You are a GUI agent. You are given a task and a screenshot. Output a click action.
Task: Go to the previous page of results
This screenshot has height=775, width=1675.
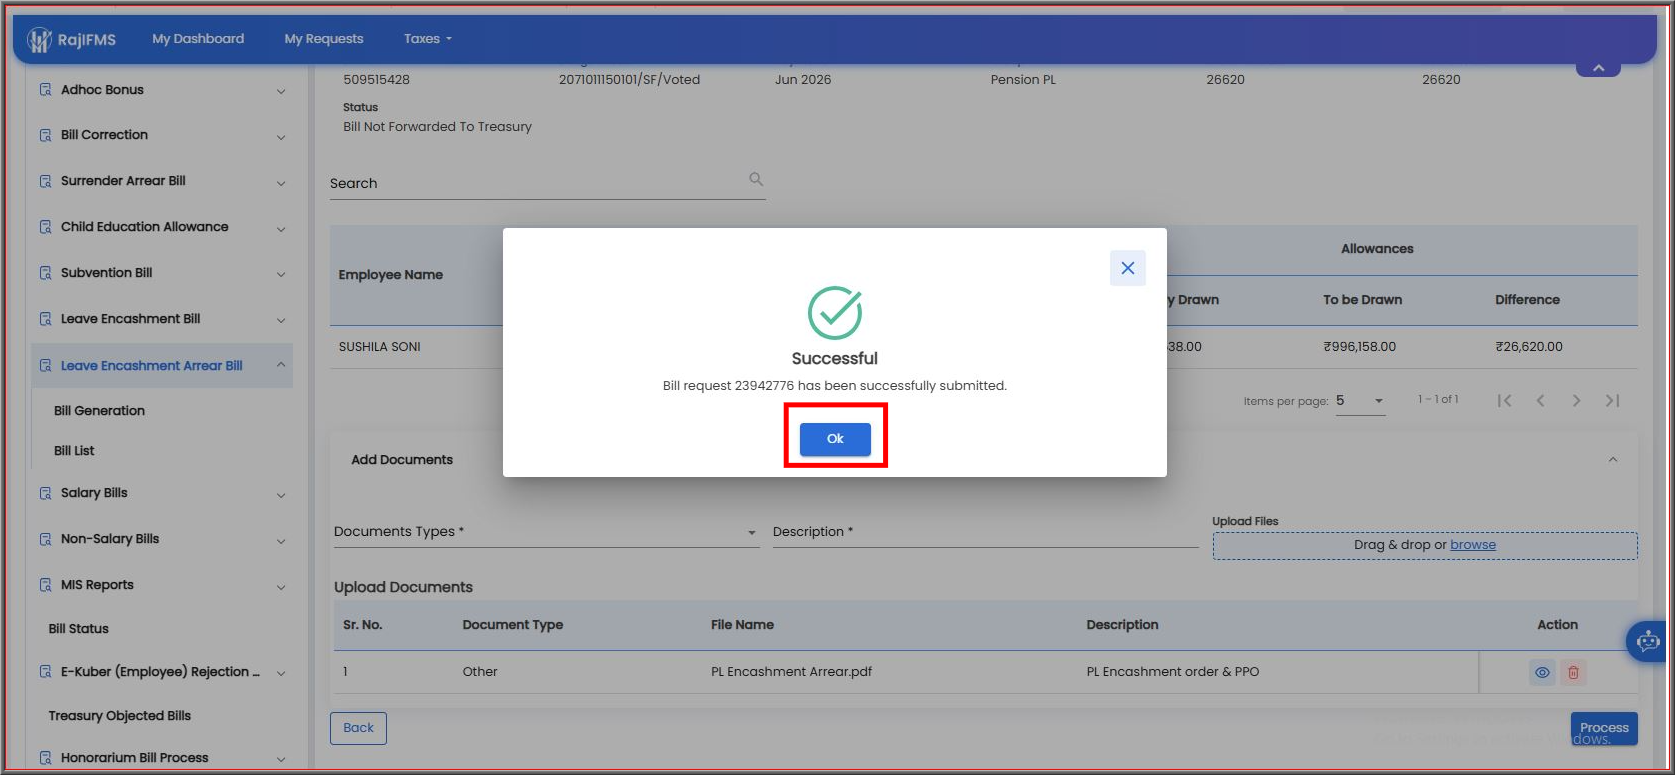point(1540,400)
